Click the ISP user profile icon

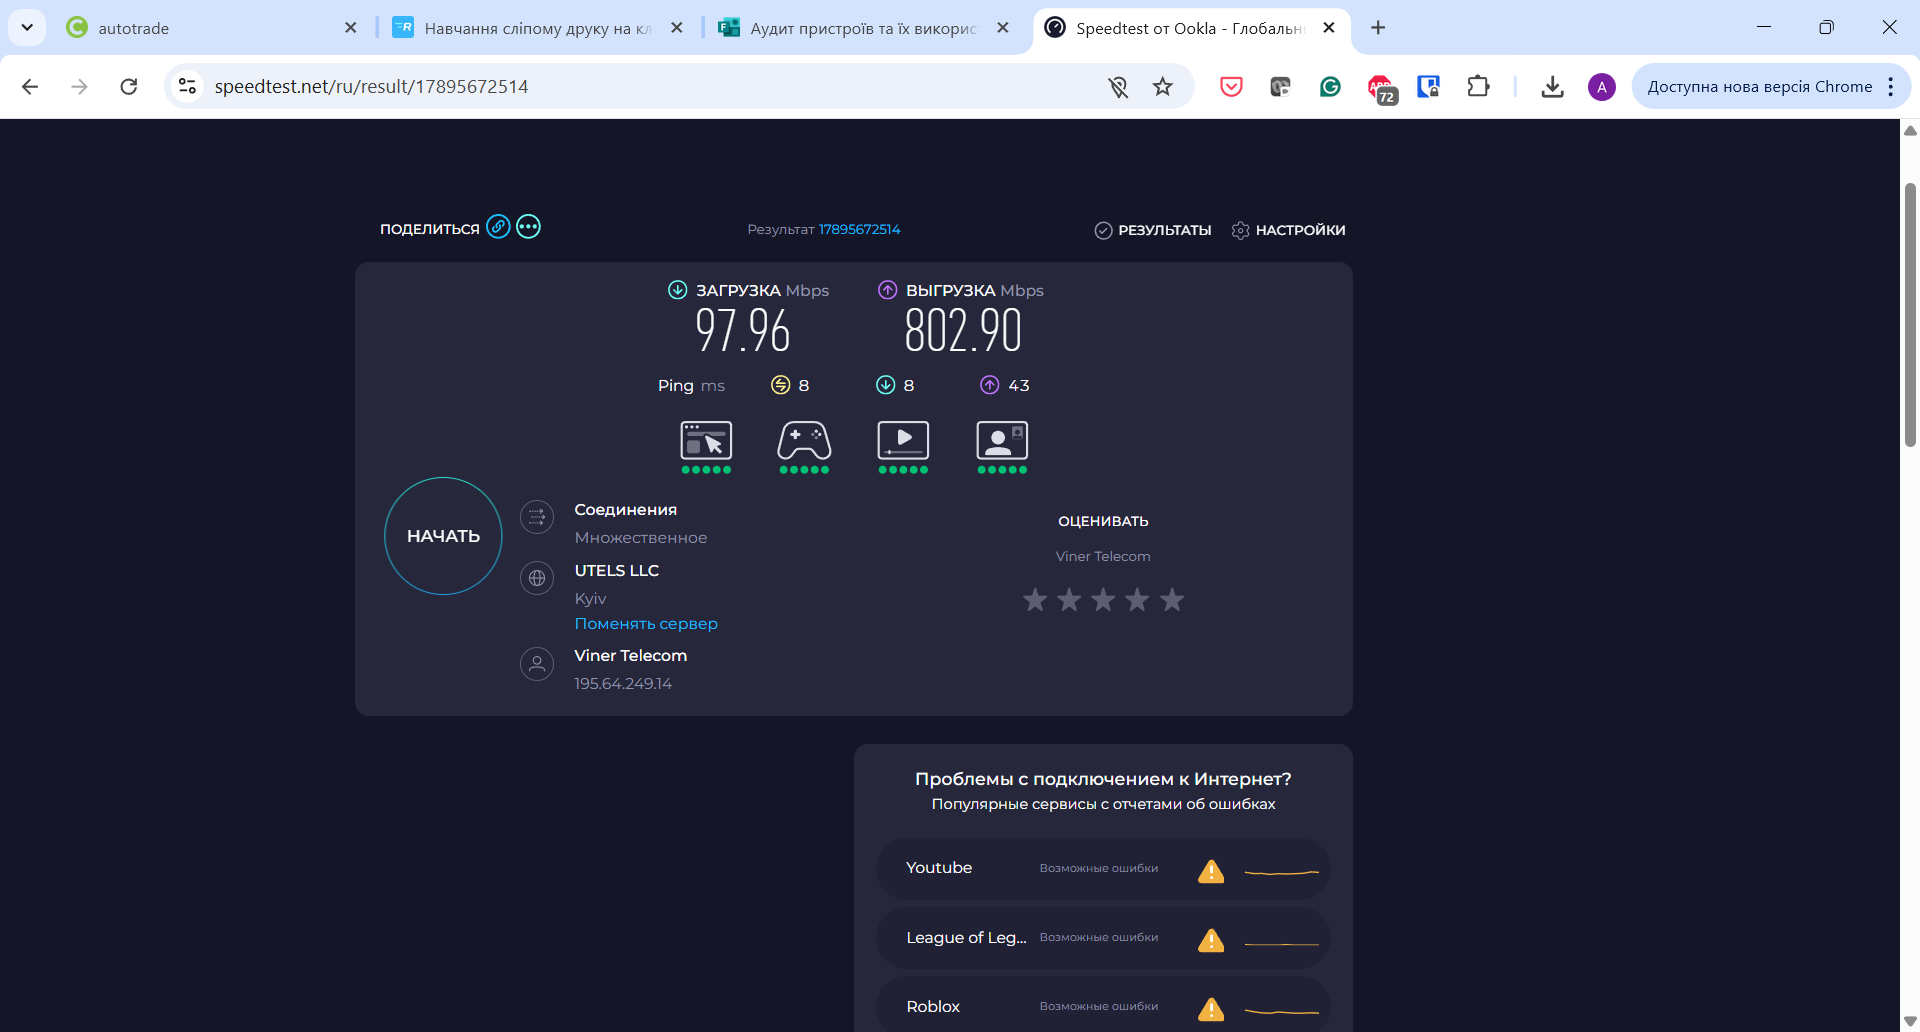pyautogui.click(x=537, y=663)
